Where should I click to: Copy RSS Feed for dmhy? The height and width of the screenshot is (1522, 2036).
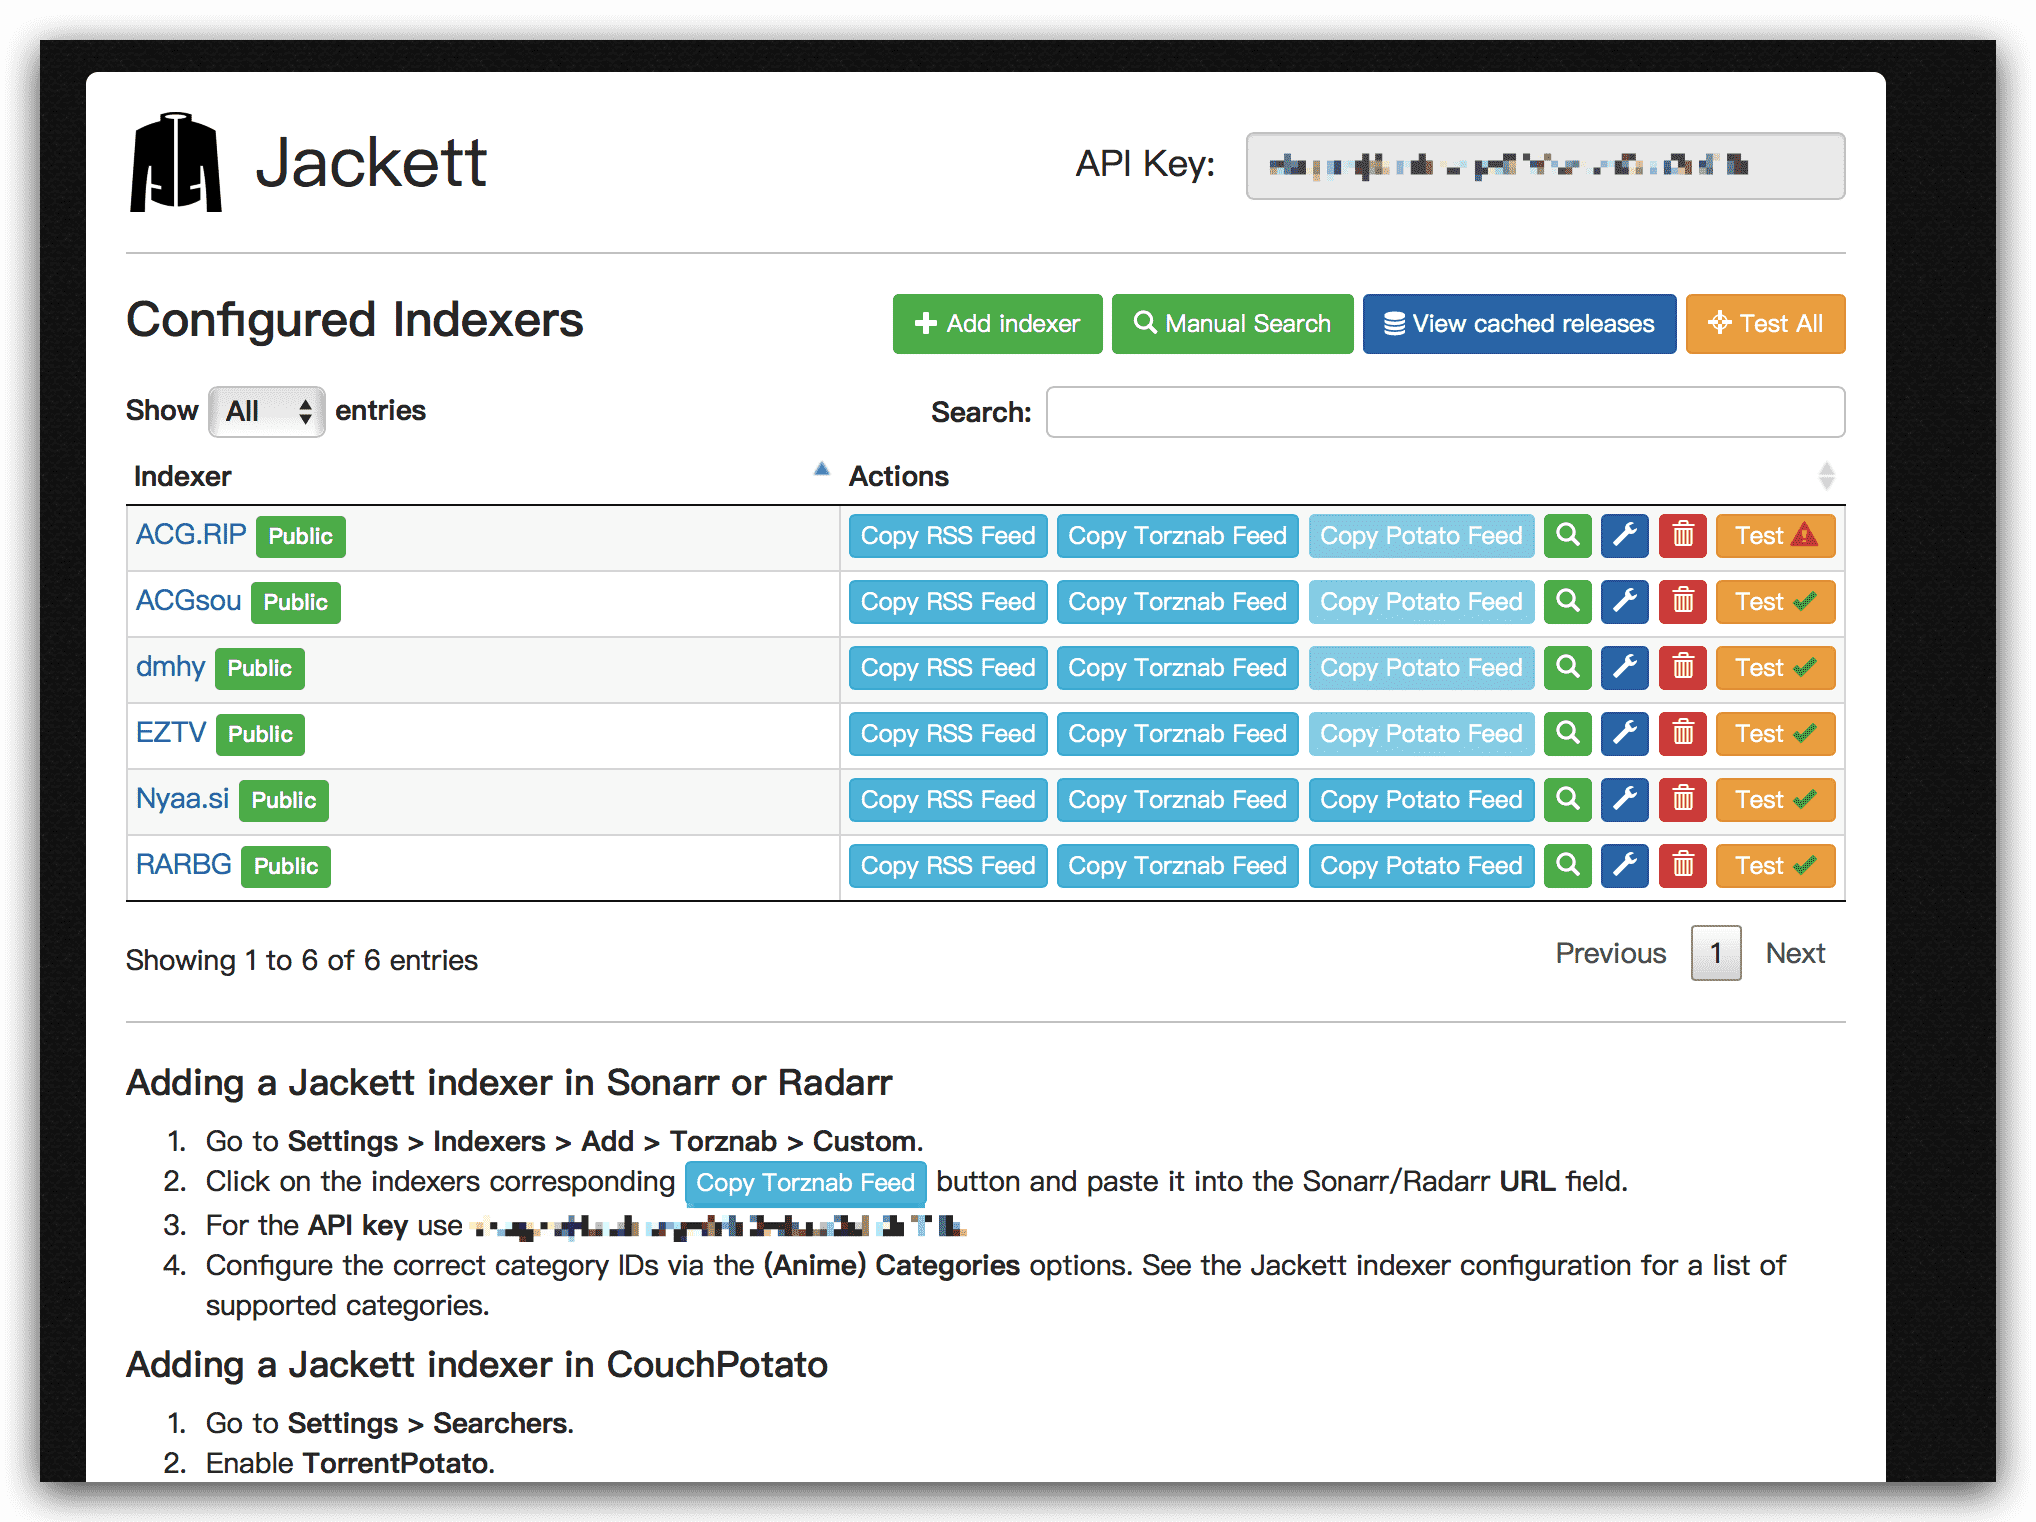tap(948, 668)
